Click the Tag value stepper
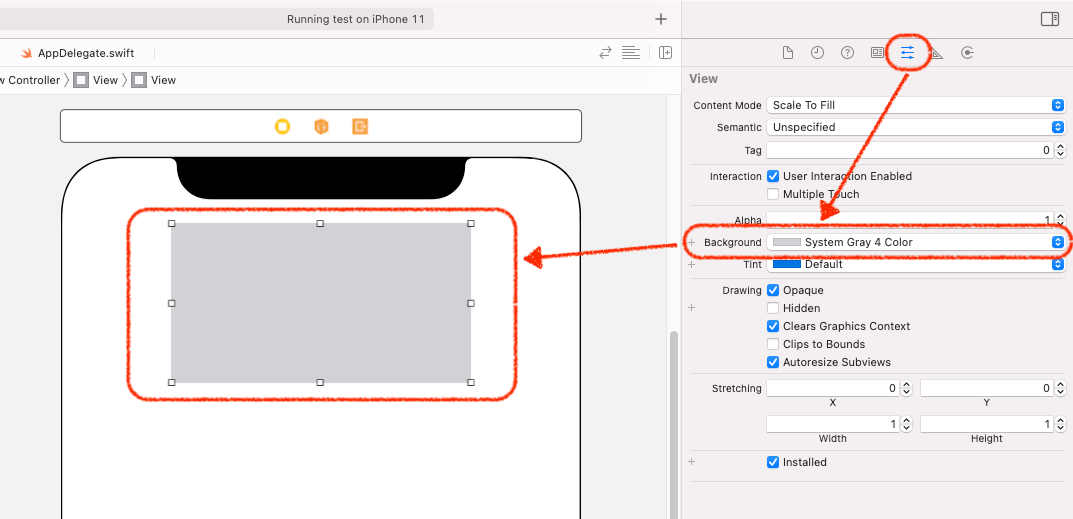This screenshot has width=1073, height=519. [1060, 150]
